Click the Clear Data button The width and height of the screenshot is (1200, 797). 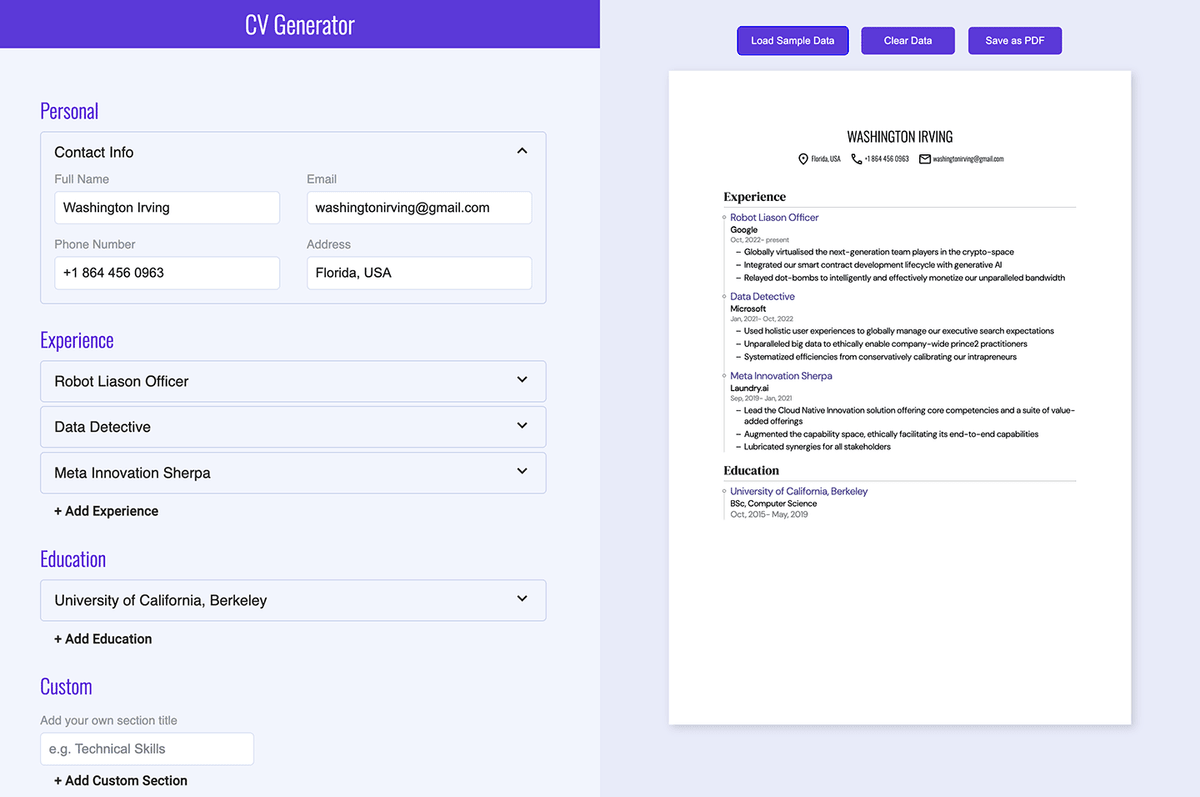pyautogui.click(x=907, y=40)
